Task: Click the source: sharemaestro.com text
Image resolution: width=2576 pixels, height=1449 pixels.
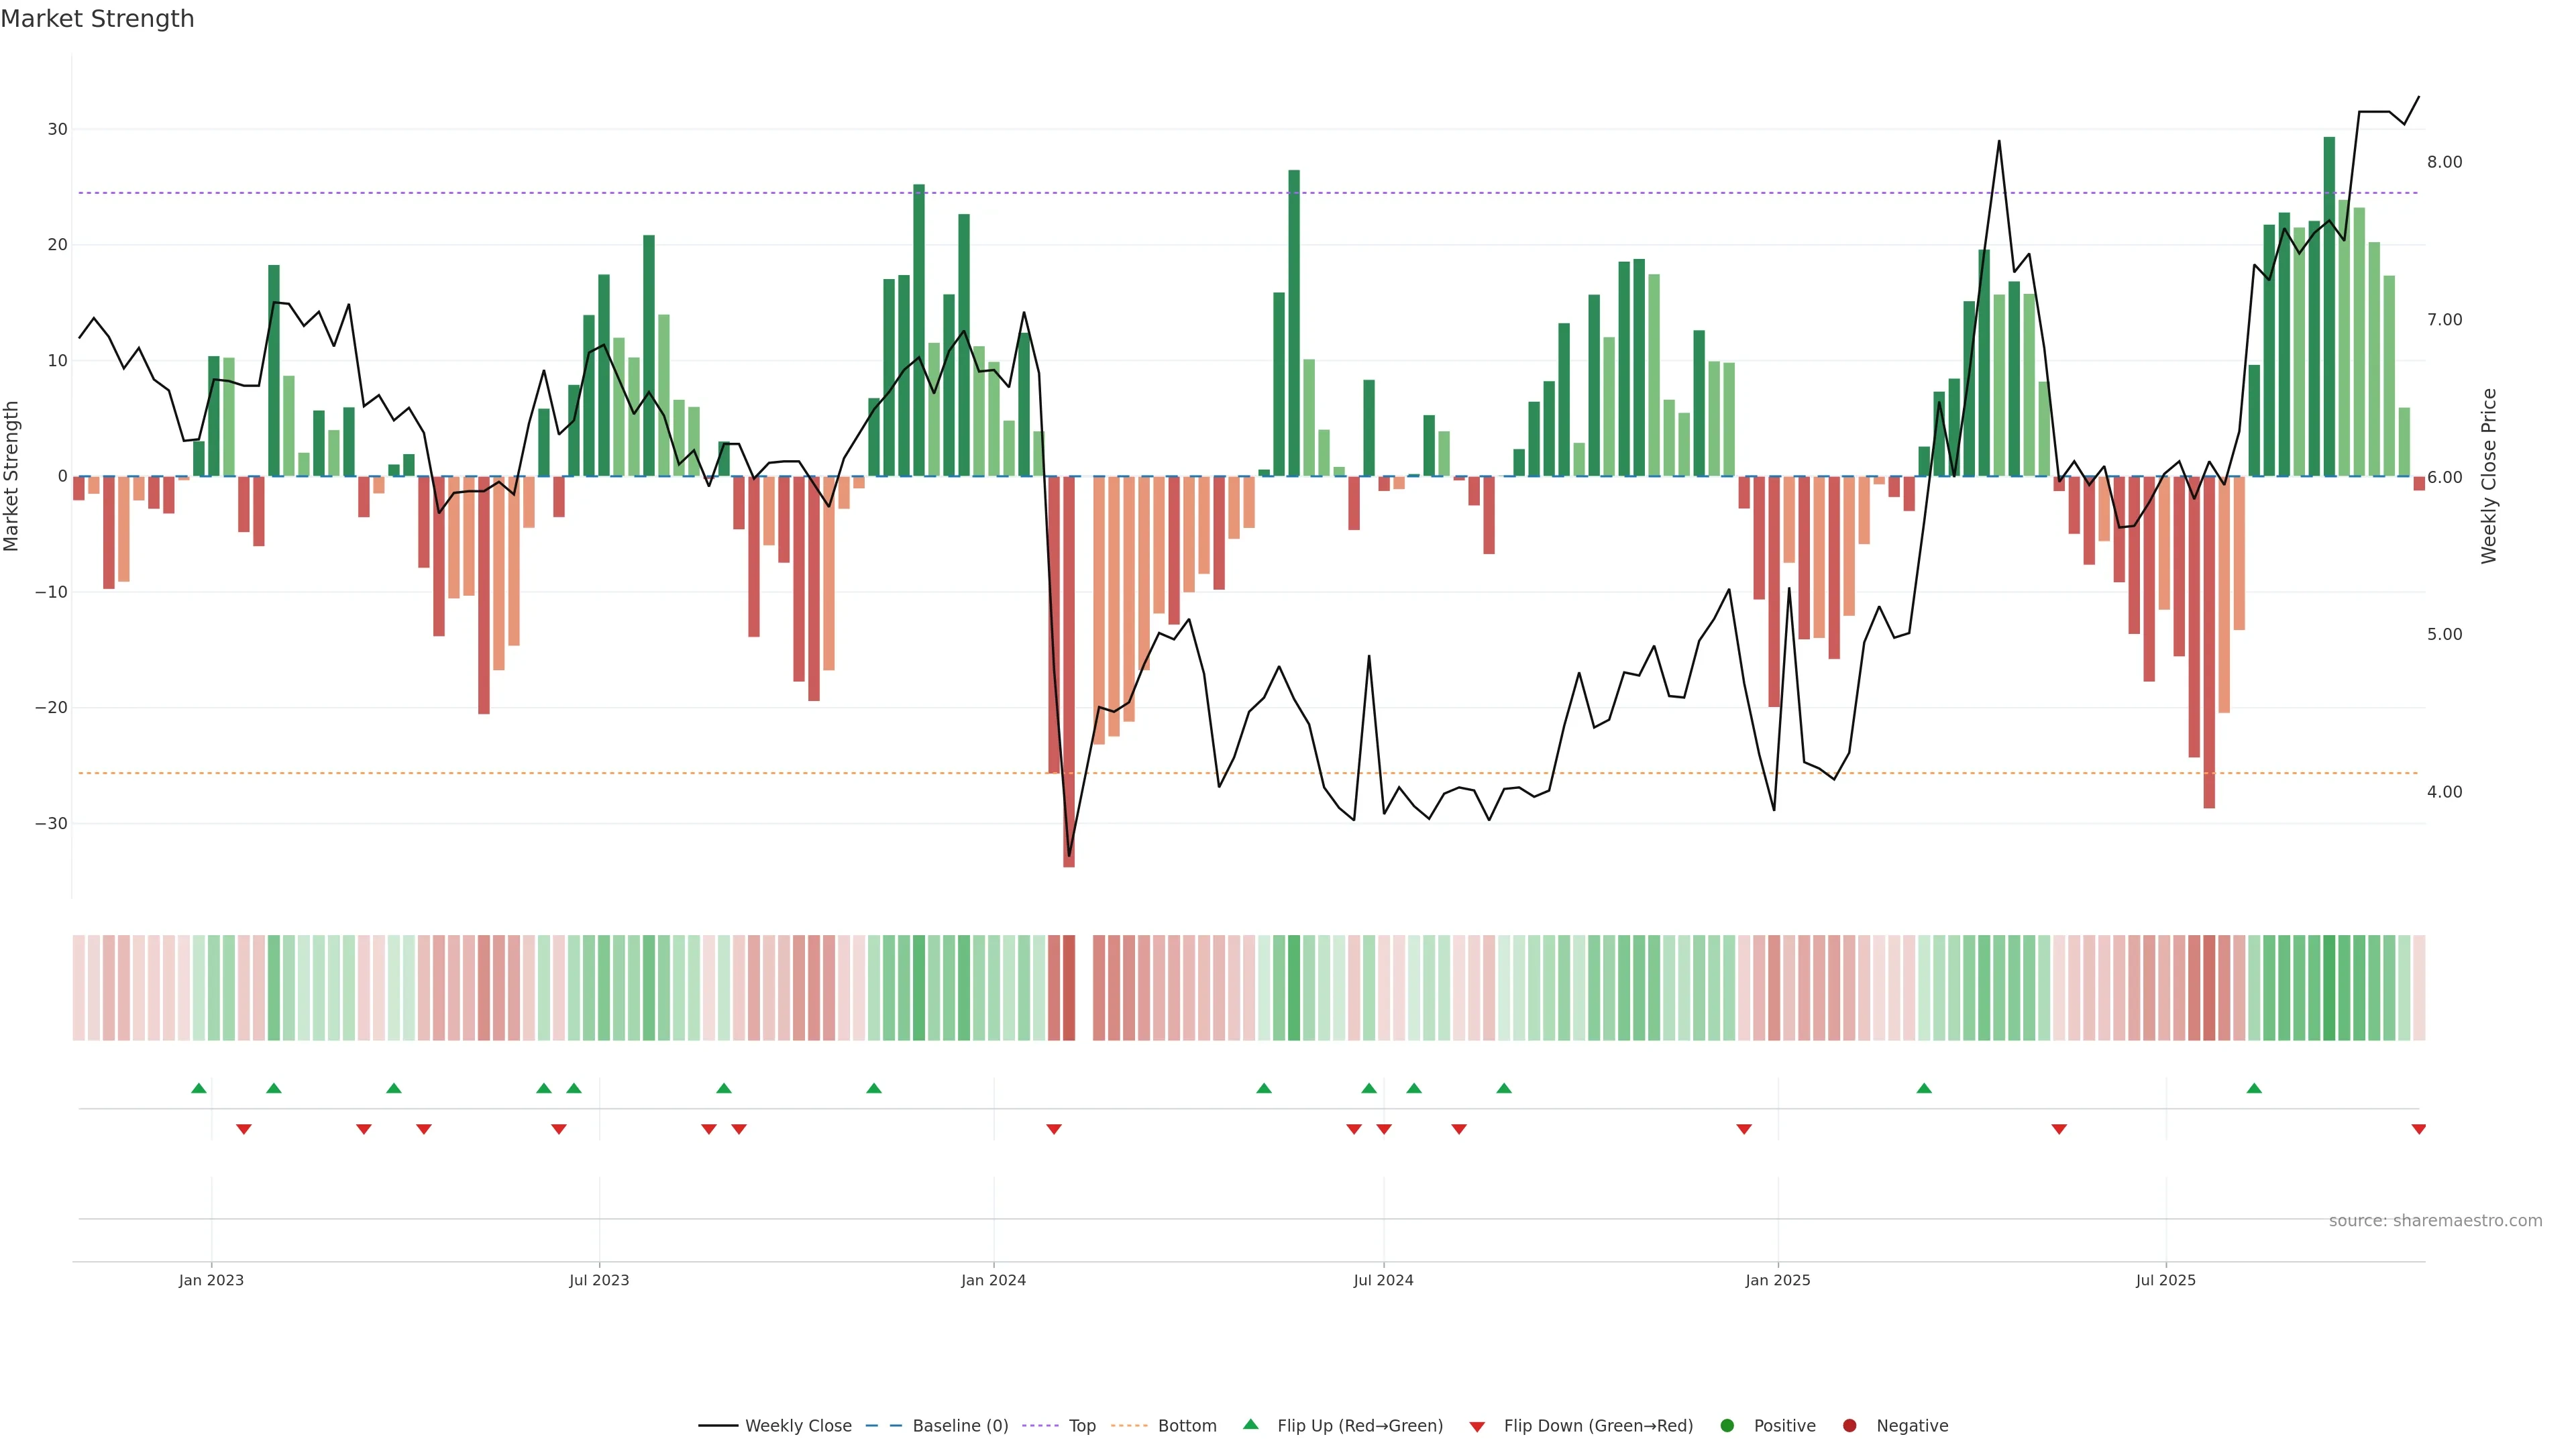Action: click(2435, 1221)
